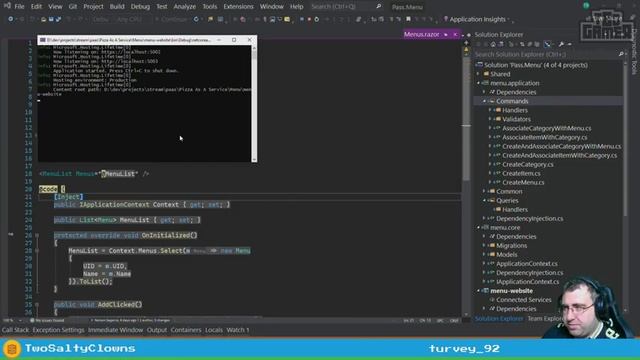Open the Debug menu
640x360 pixels.
click(140, 7)
